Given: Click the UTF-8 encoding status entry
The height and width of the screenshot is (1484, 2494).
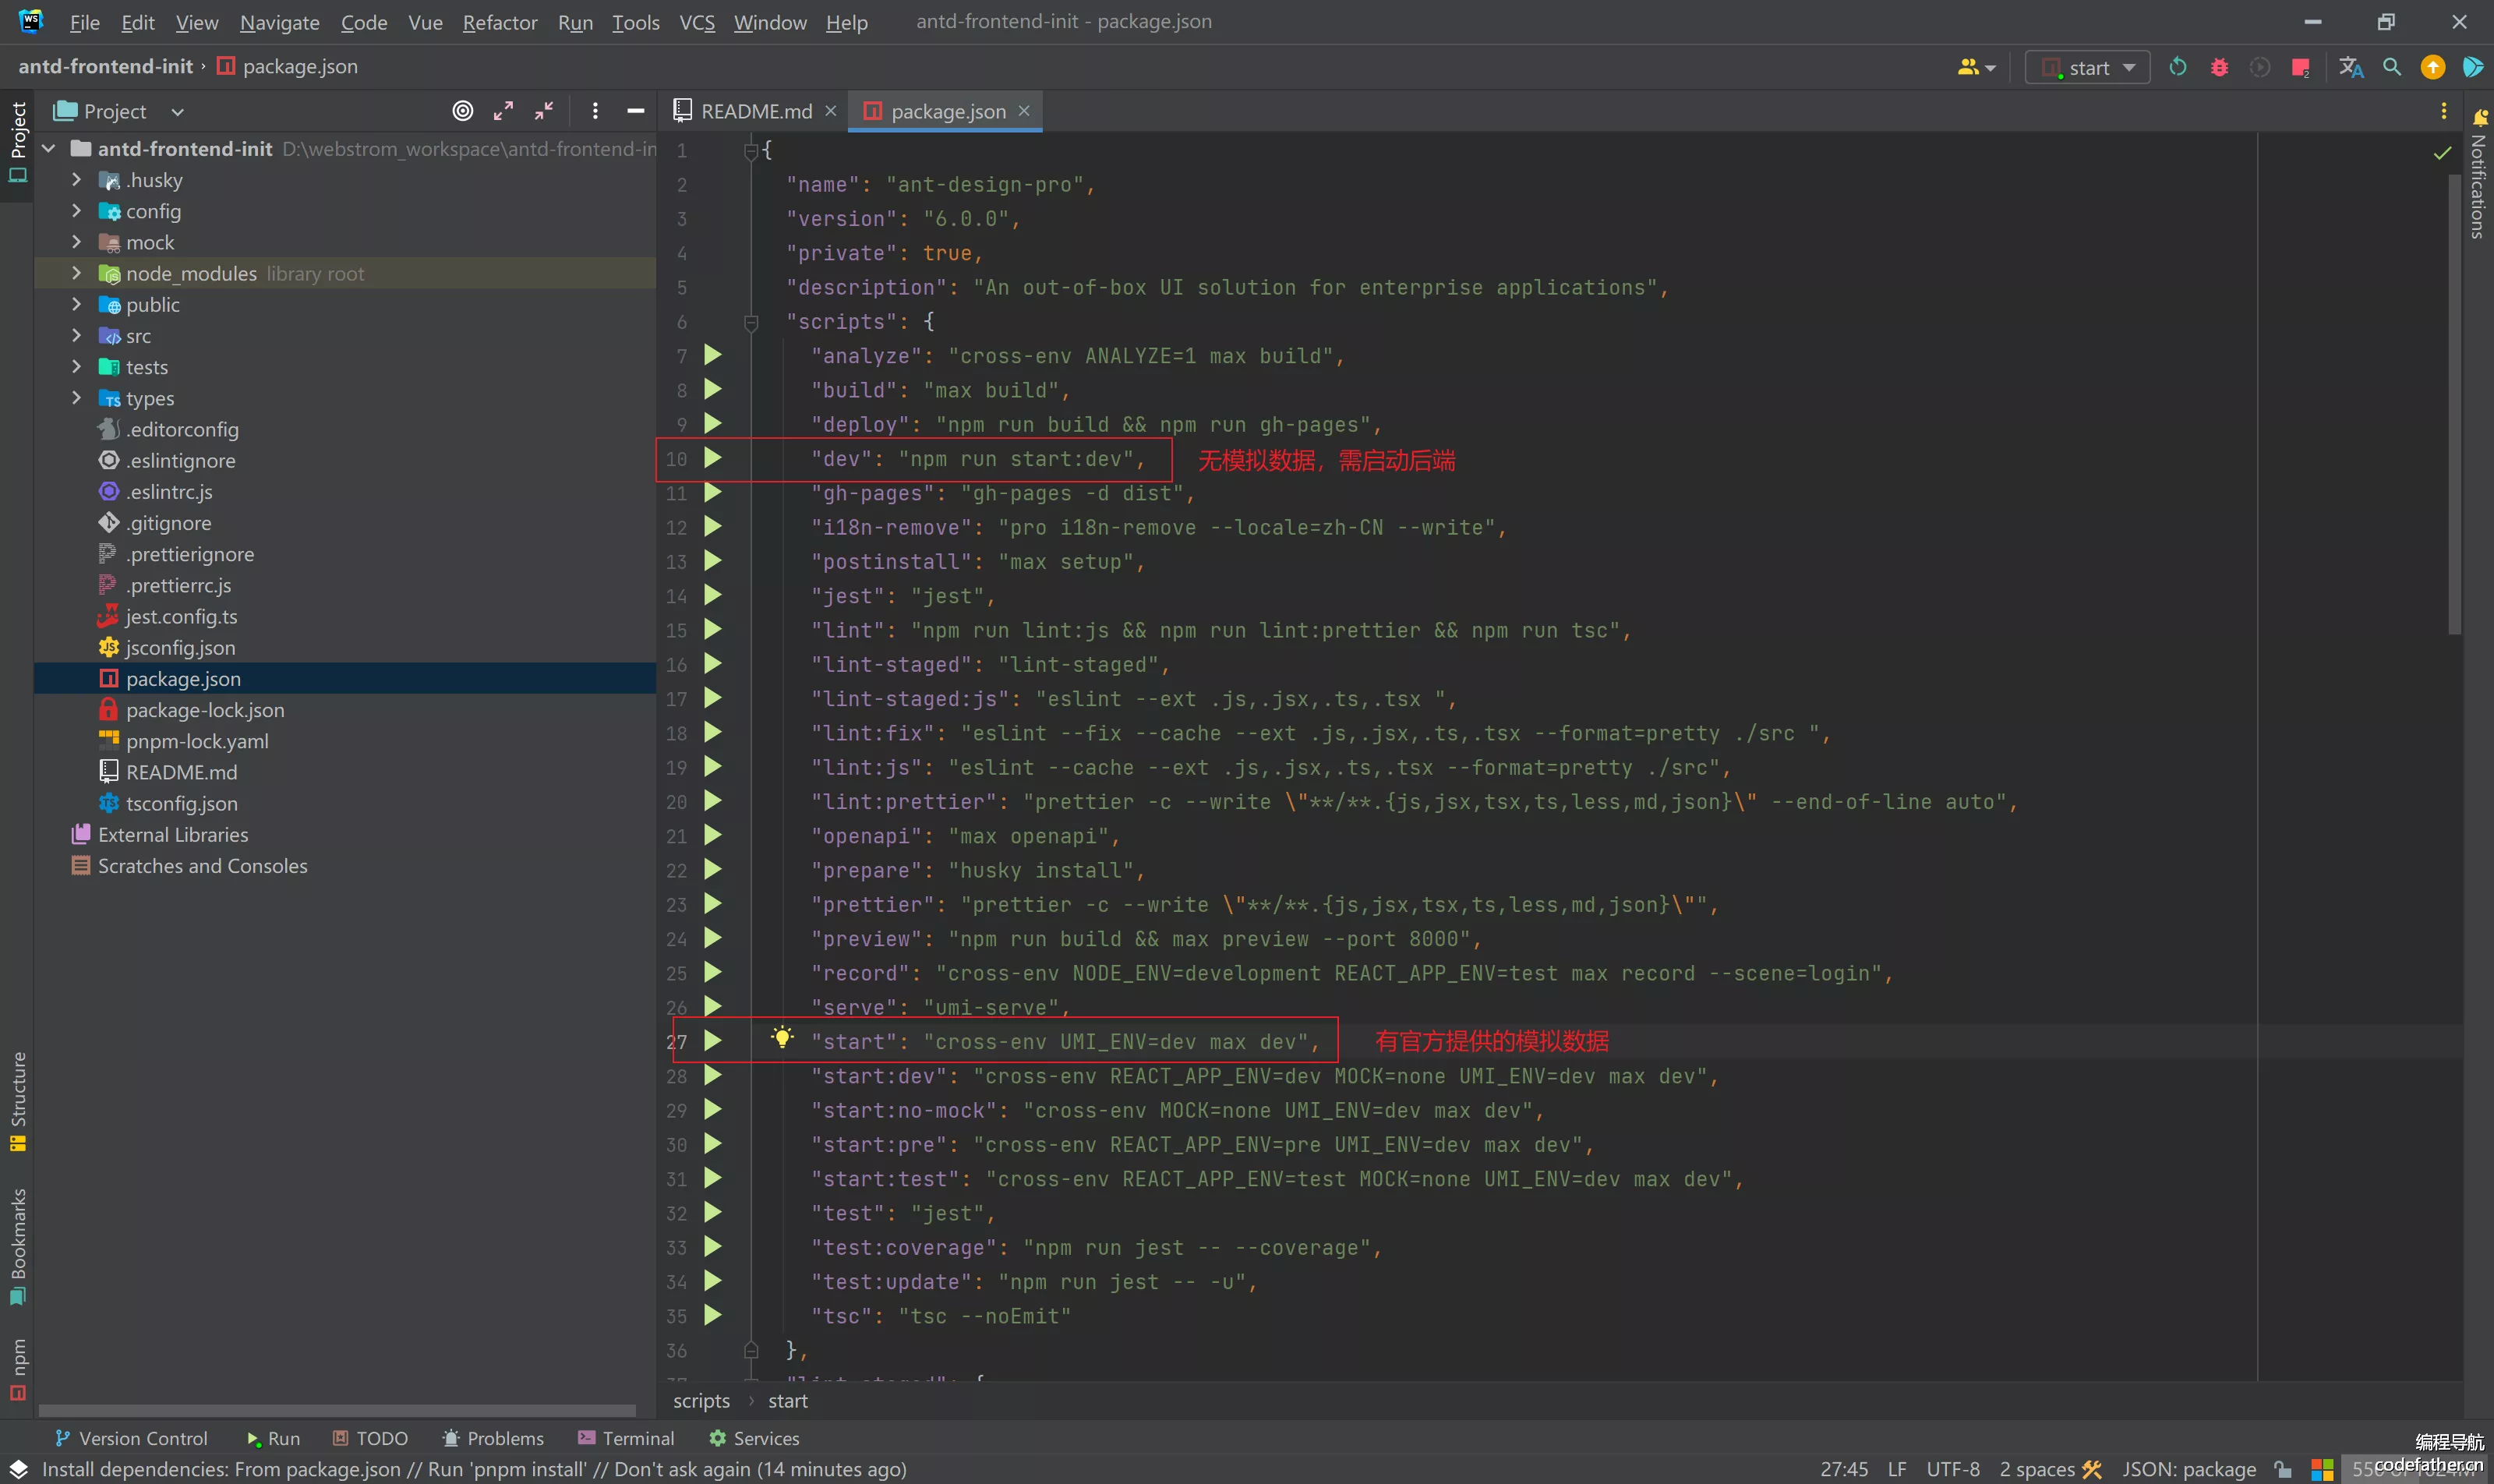Looking at the screenshot, I should (x=1952, y=1469).
